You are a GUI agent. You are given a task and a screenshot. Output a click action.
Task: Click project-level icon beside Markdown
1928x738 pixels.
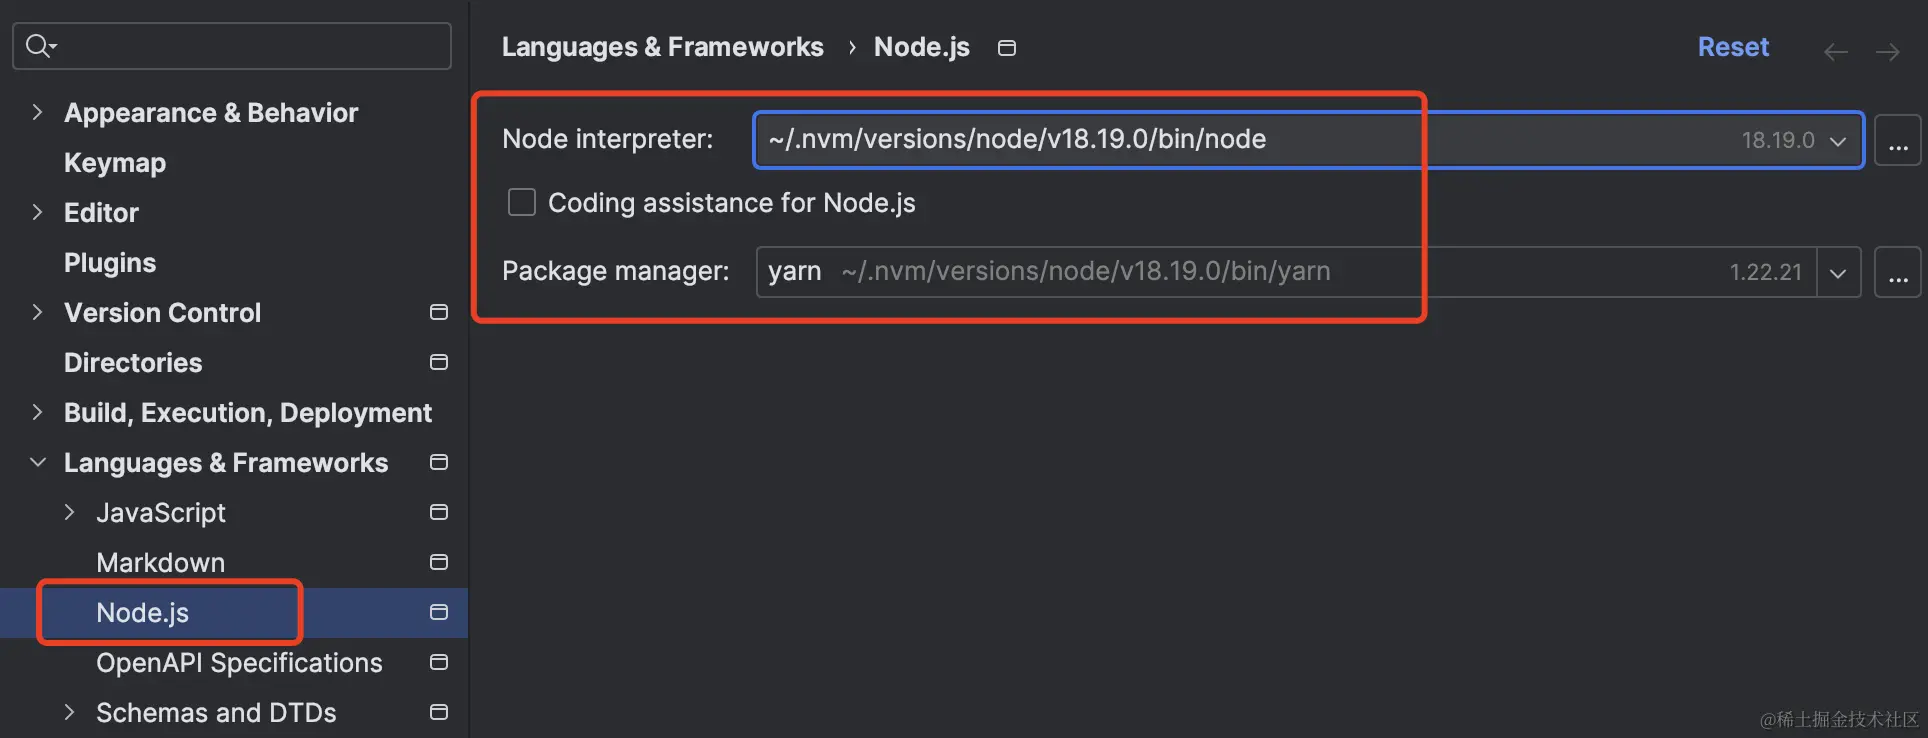point(438,563)
